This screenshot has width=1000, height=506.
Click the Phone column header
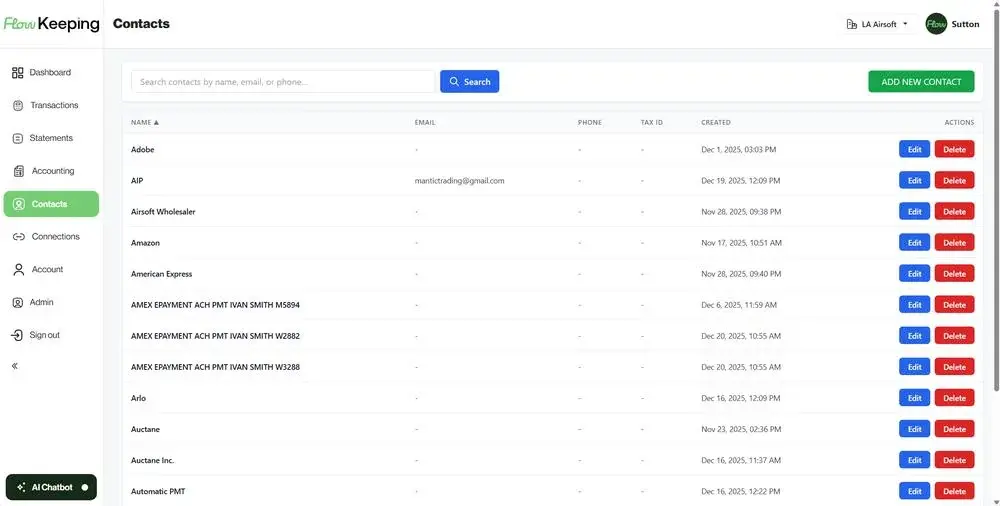(589, 123)
